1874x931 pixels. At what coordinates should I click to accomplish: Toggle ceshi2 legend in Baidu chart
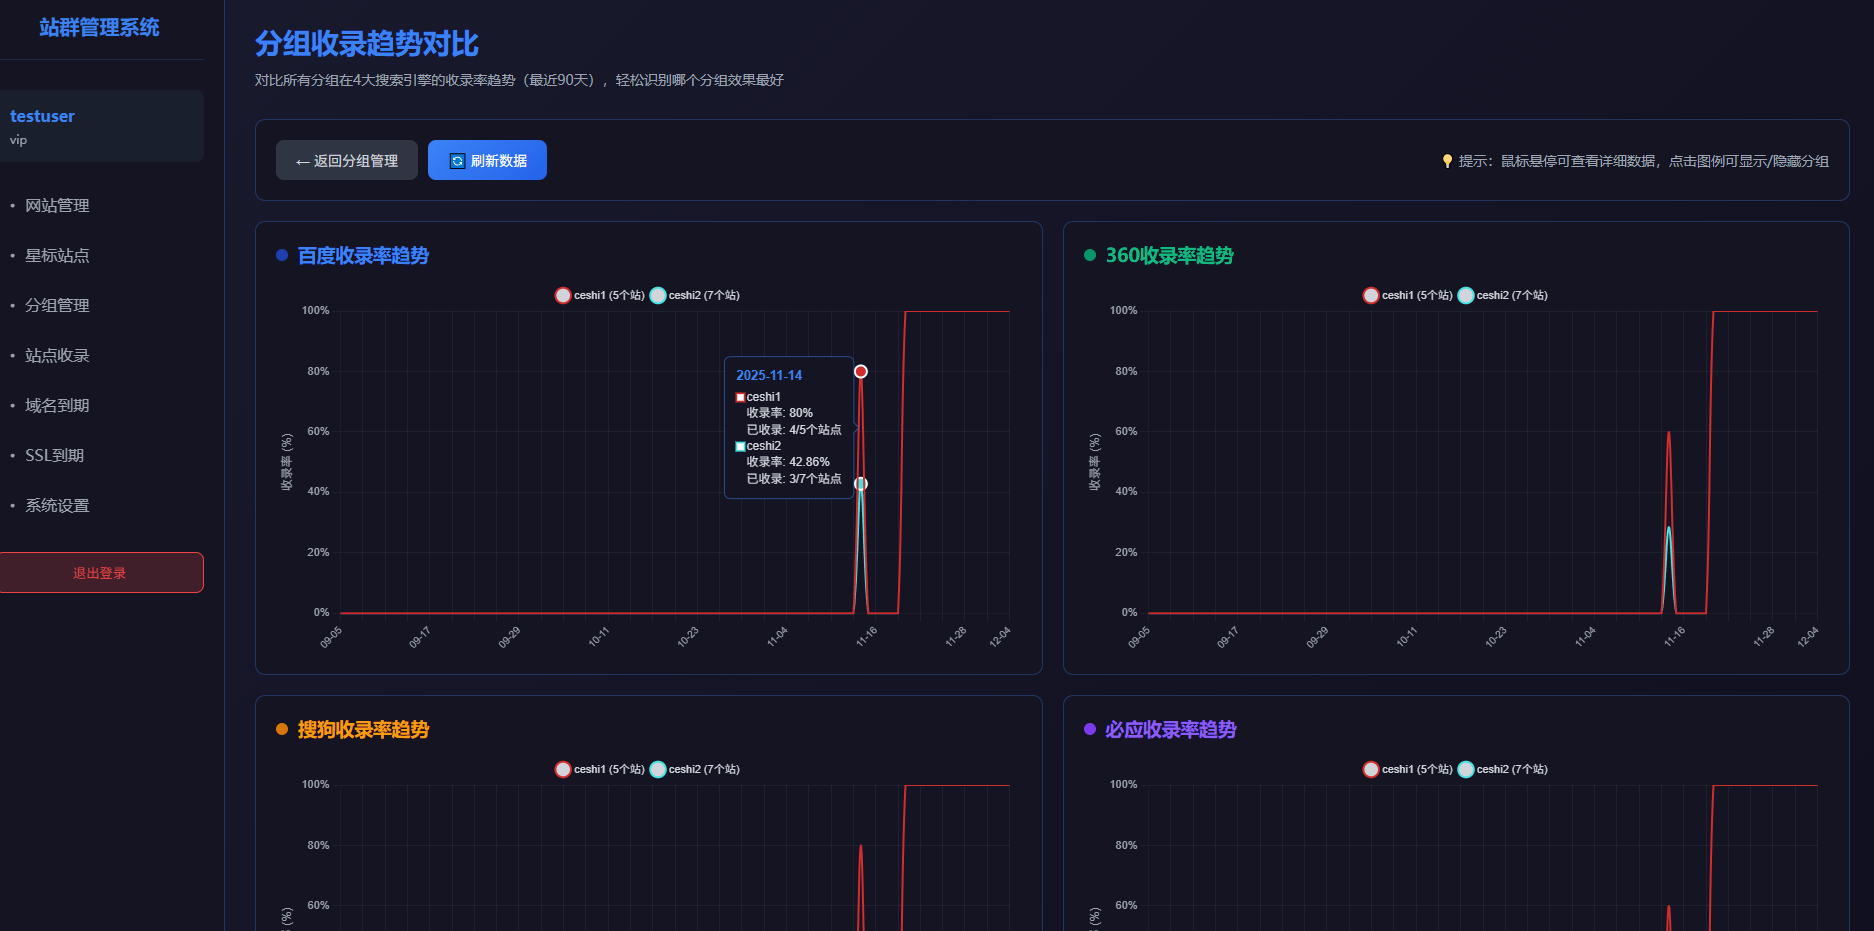(695, 295)
